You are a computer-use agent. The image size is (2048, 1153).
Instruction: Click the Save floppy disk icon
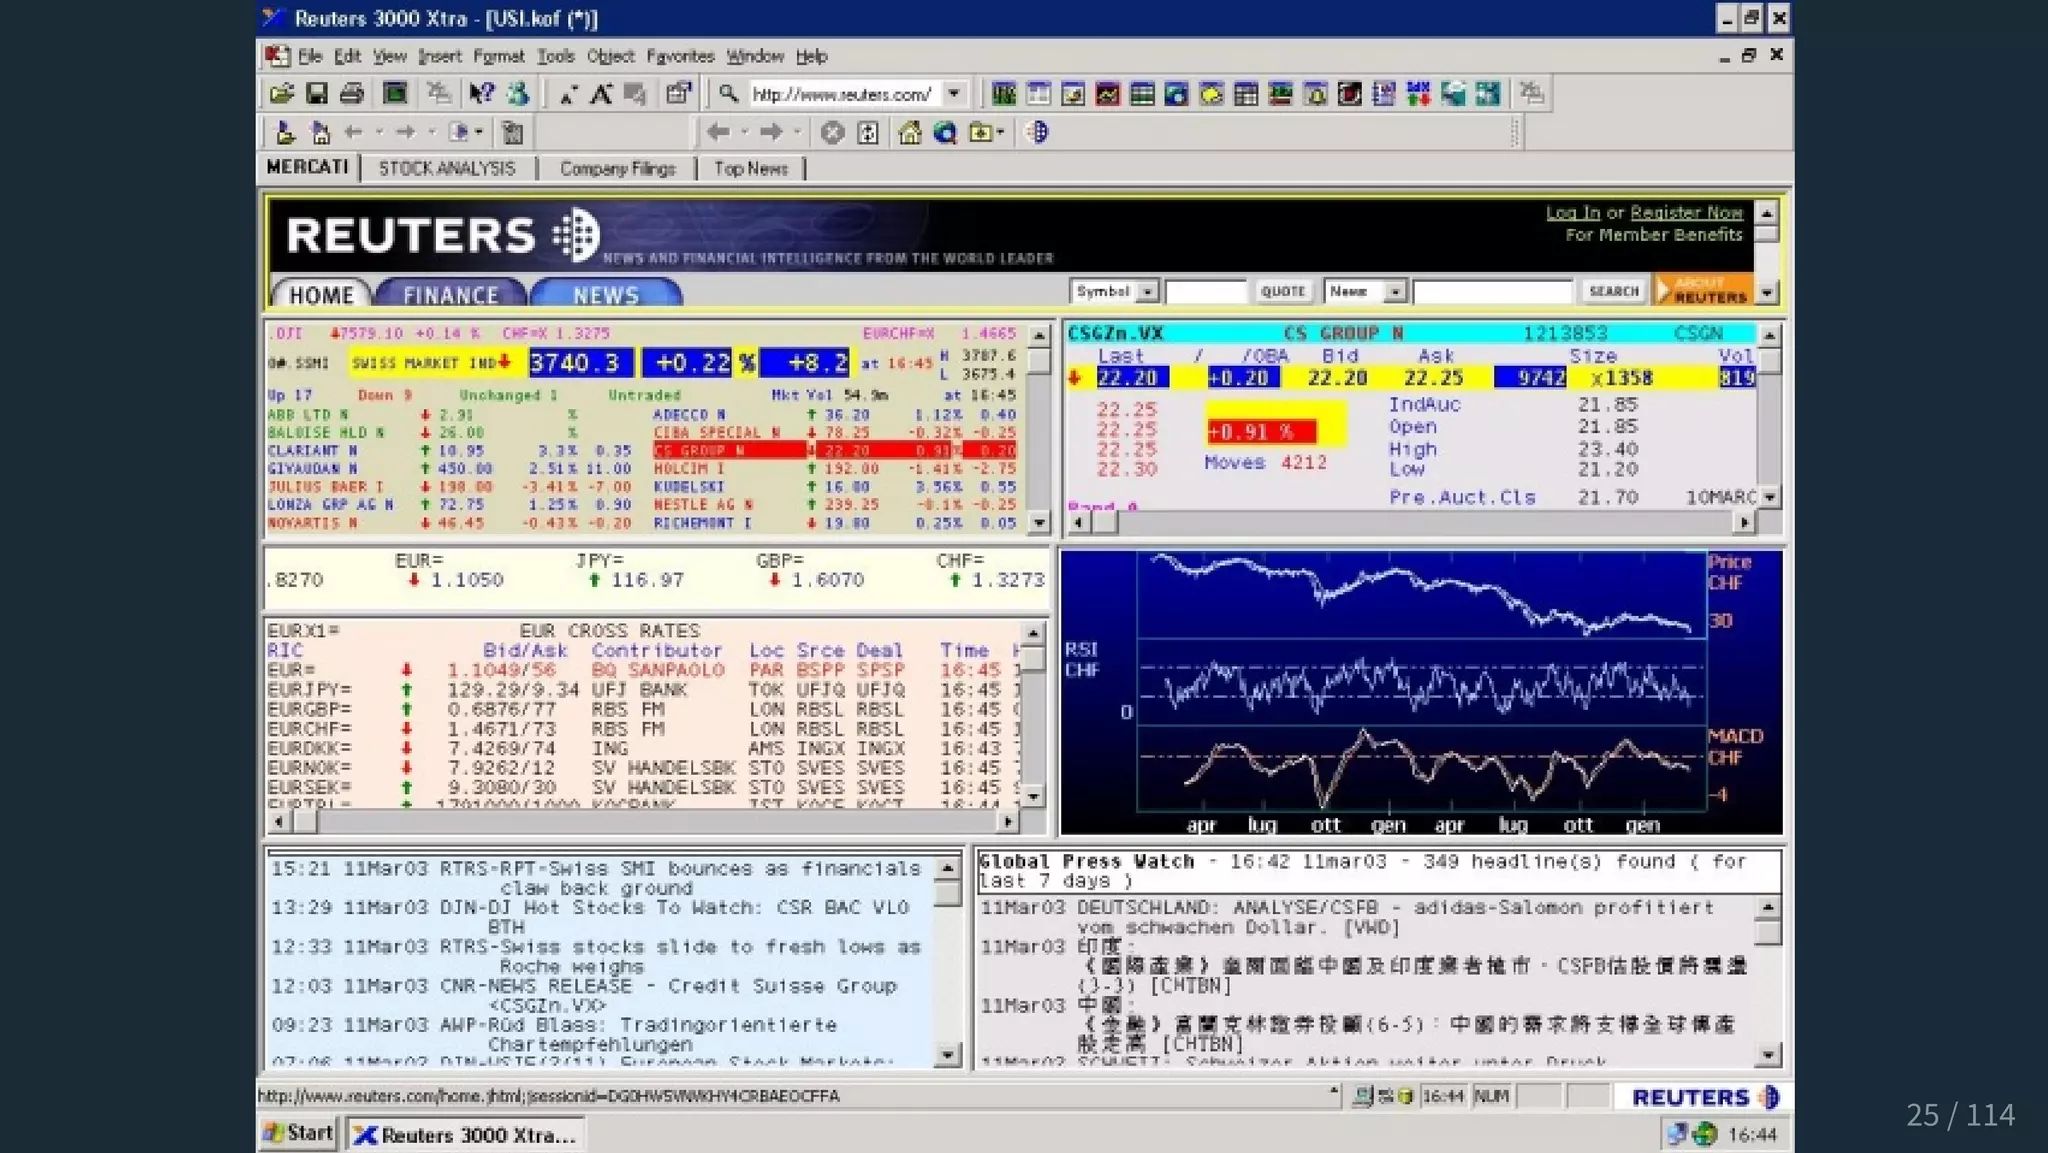pos(317,94)
